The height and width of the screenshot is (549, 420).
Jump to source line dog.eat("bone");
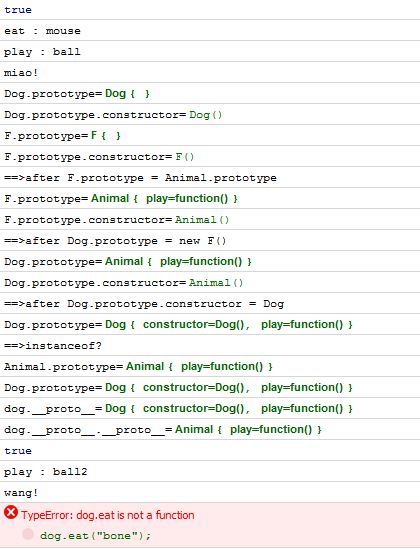95,536
